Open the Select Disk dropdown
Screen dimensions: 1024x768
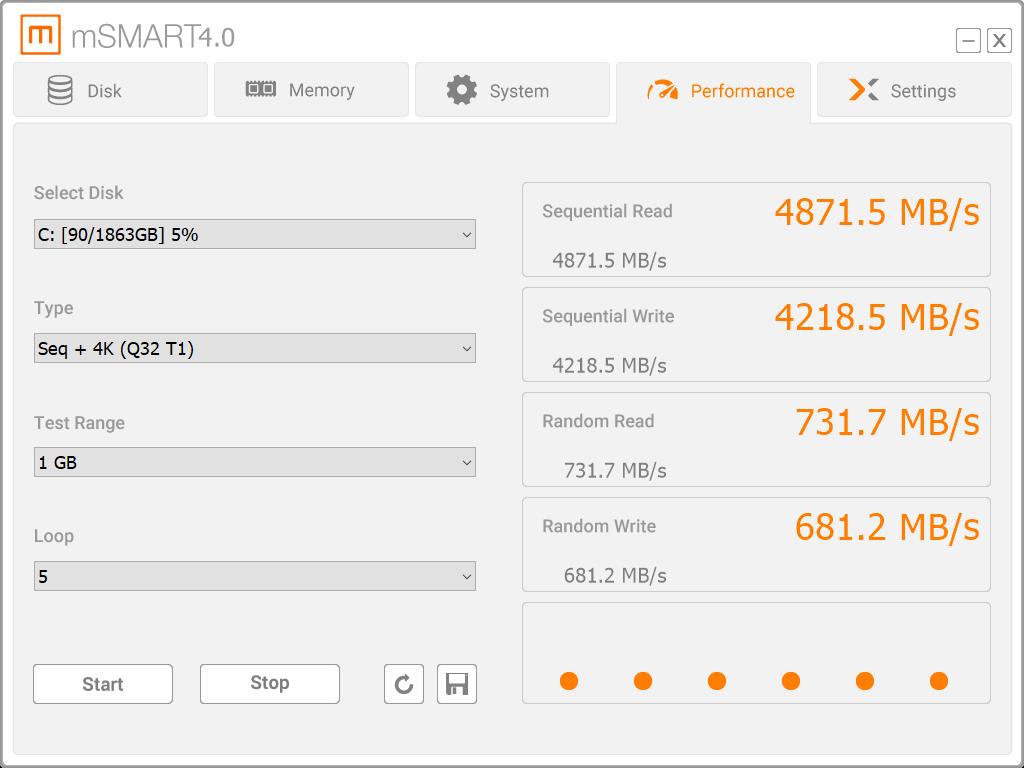coord(254,235)
